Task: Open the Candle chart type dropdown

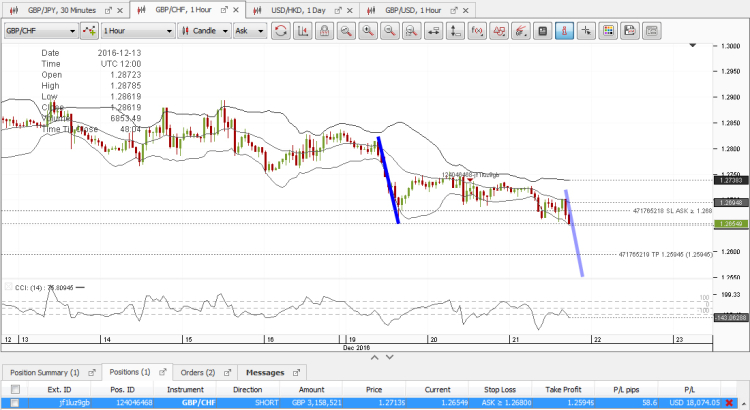Action: point(204,31)
